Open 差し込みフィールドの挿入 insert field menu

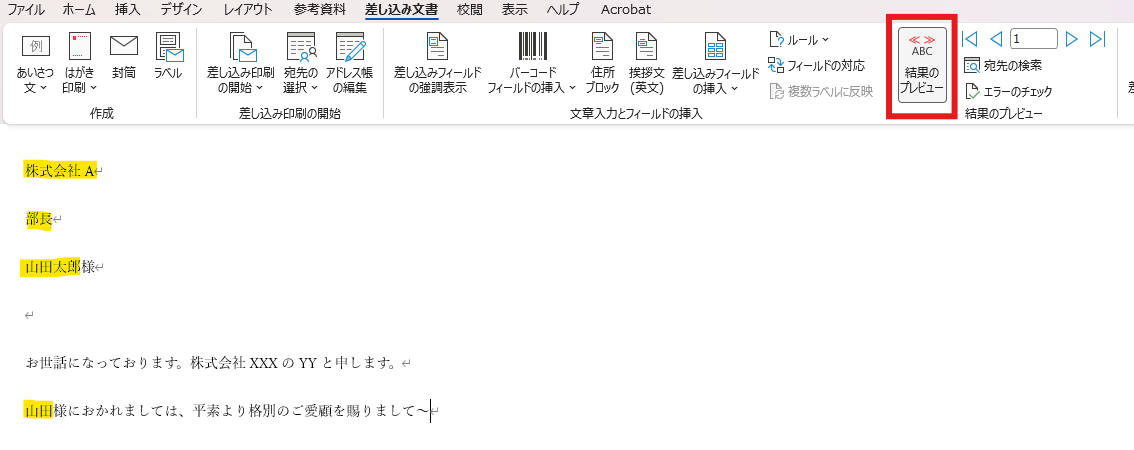tap(715, 64)
